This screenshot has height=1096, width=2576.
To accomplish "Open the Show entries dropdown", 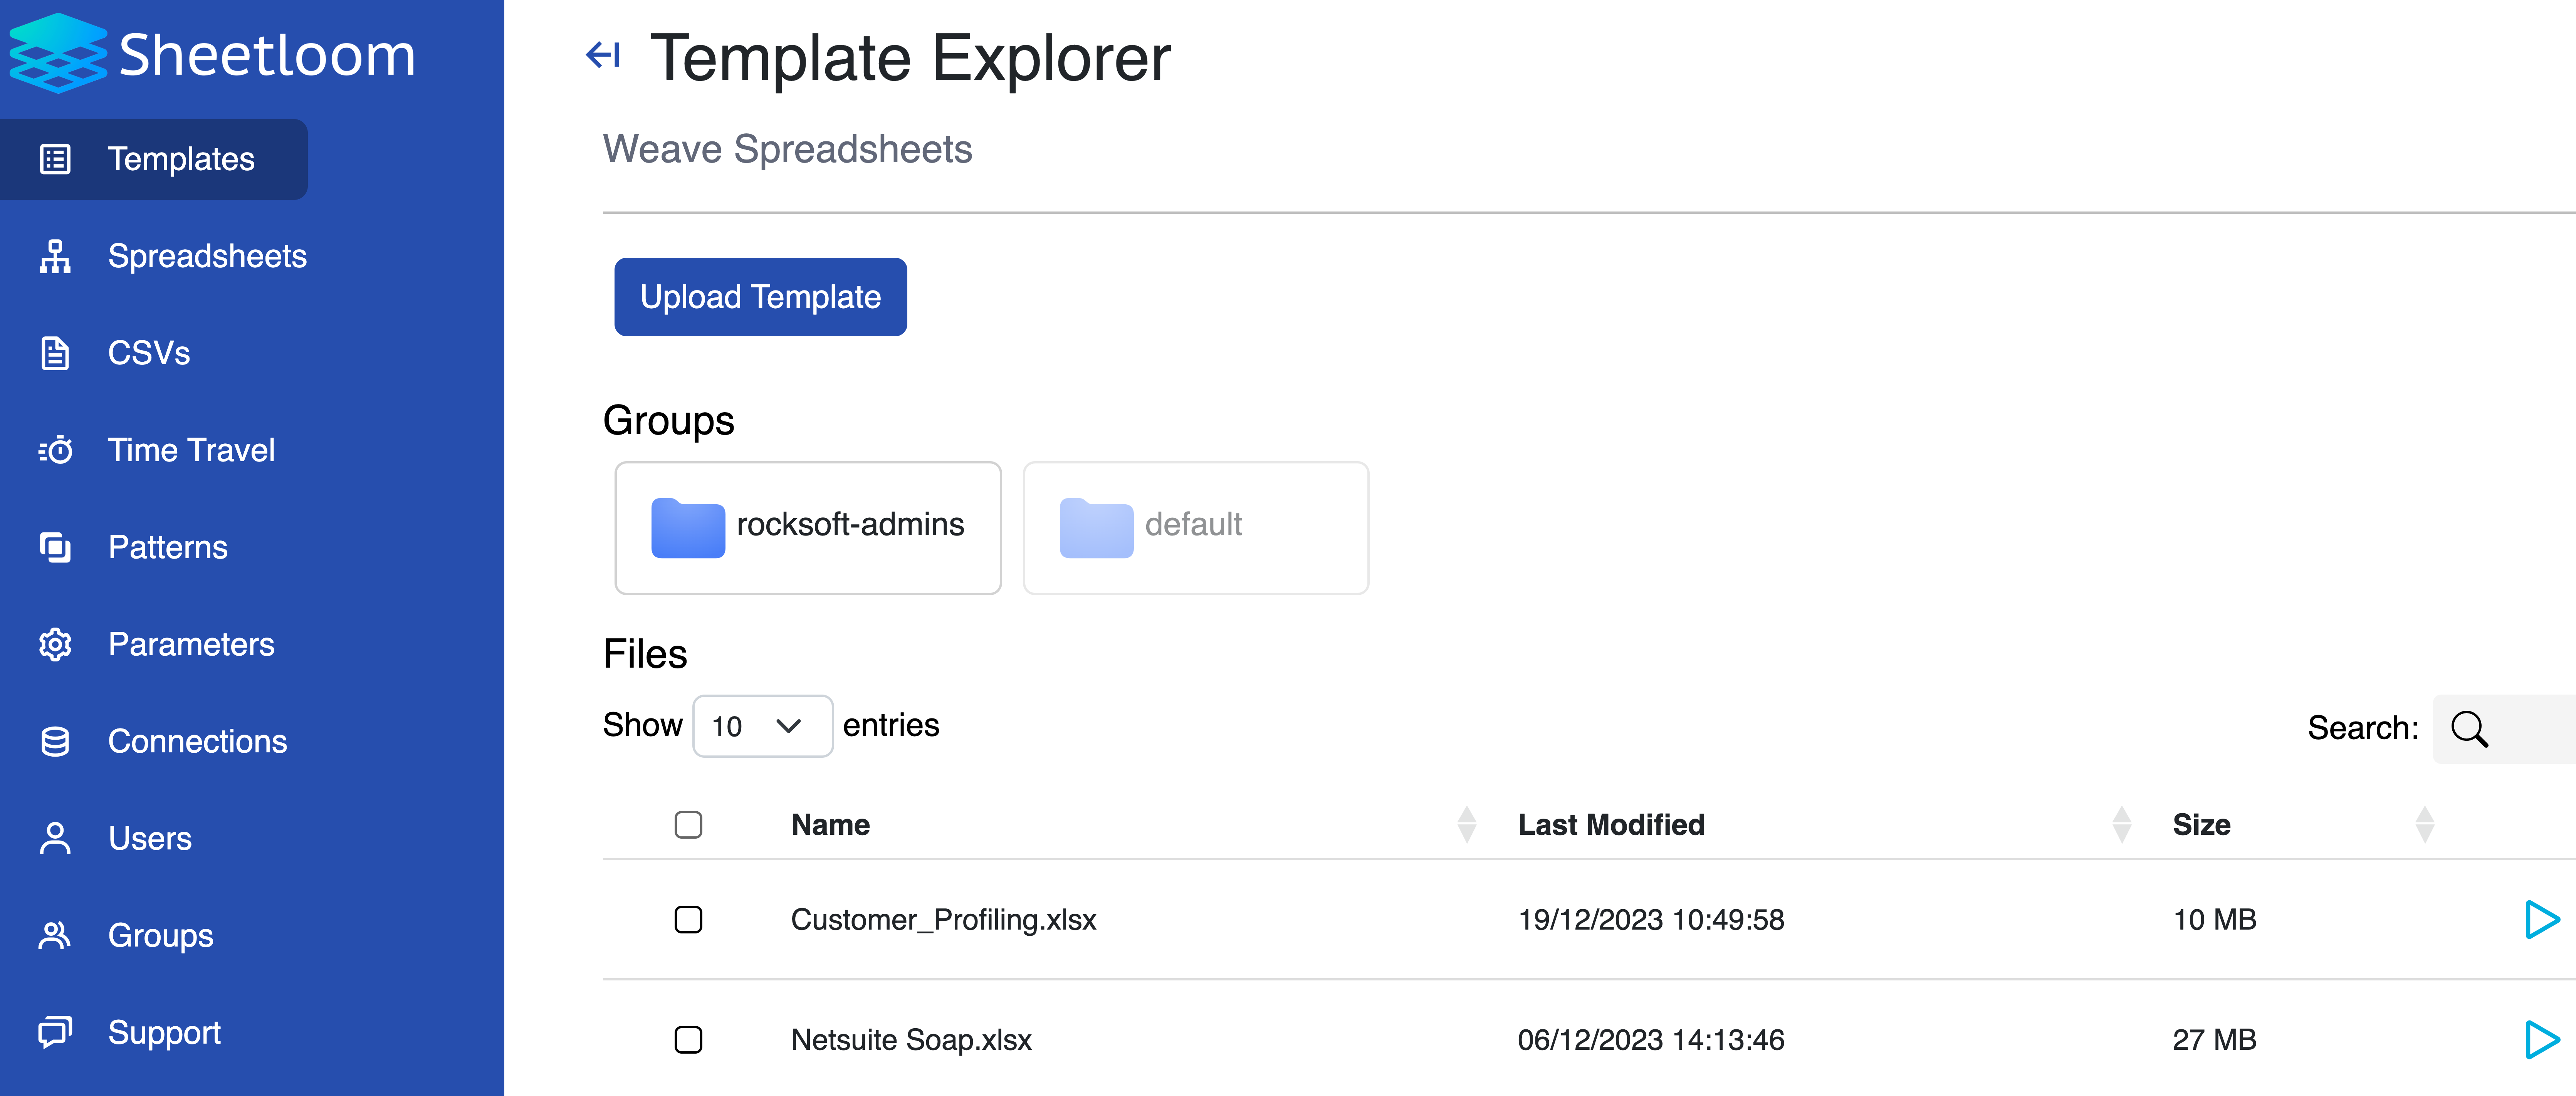I will pos(762,726).
